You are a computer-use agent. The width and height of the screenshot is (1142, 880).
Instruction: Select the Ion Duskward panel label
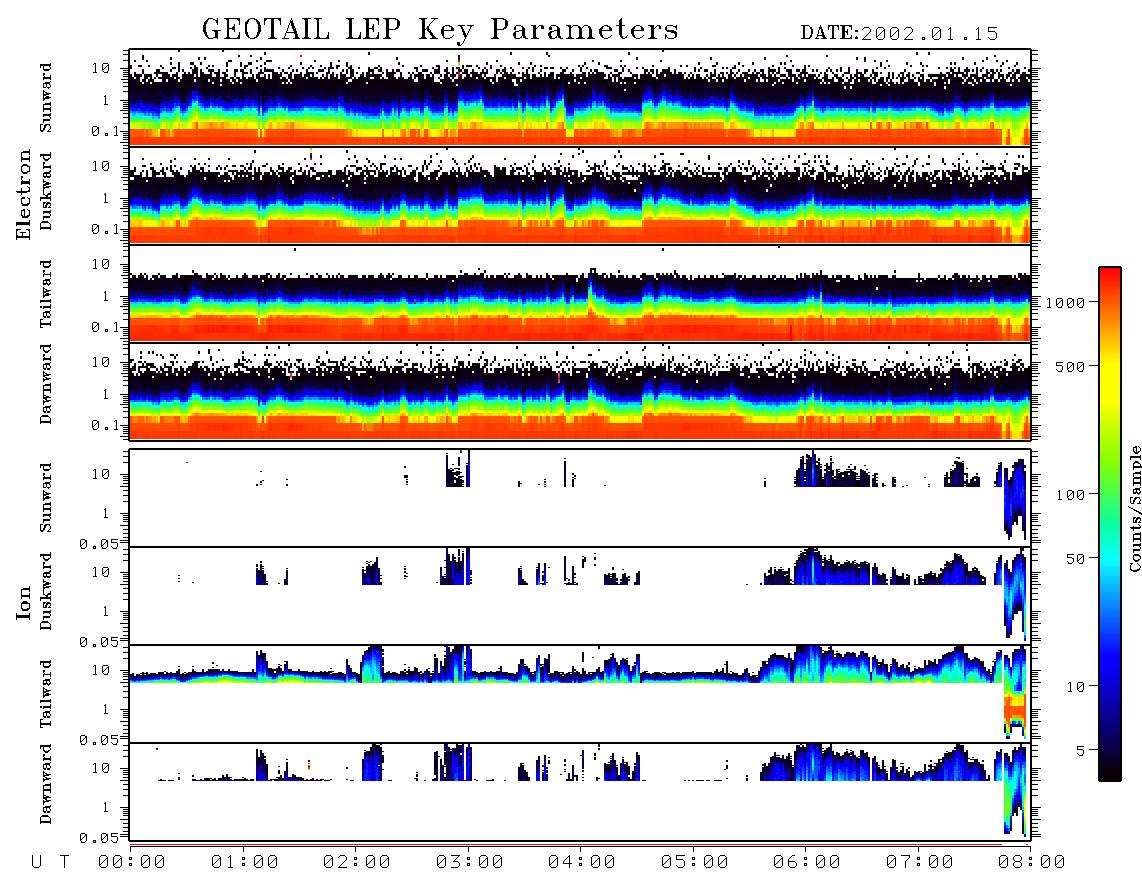point(46,592)
